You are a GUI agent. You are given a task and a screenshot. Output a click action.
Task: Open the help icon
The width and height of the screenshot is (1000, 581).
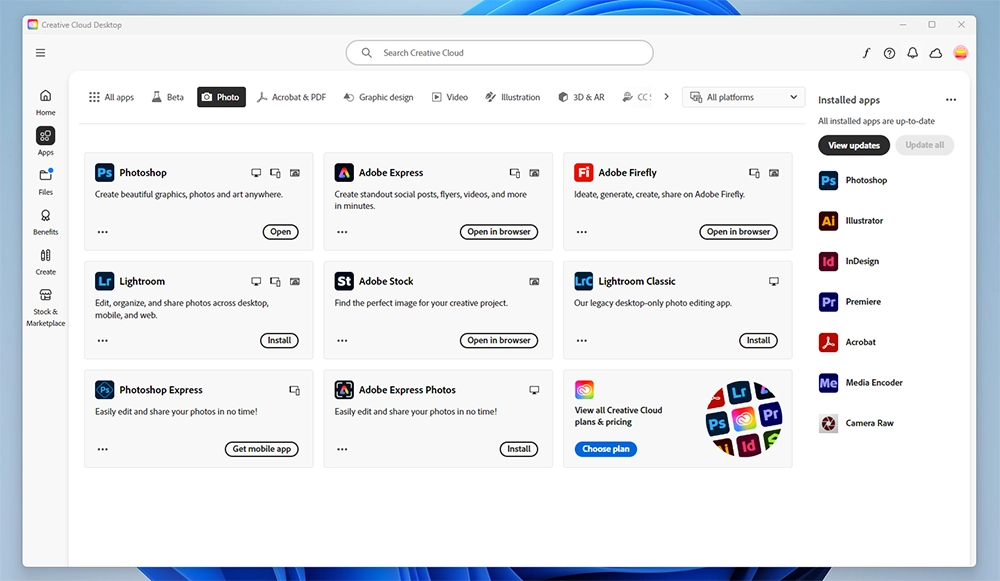coord(889,53)
